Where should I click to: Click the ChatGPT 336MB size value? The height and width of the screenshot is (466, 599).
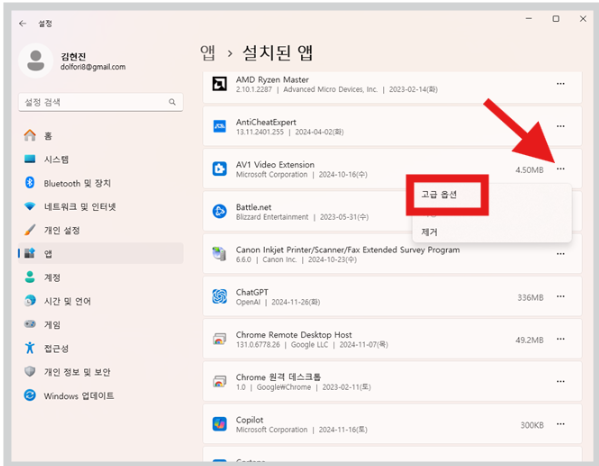pos(530,298)
